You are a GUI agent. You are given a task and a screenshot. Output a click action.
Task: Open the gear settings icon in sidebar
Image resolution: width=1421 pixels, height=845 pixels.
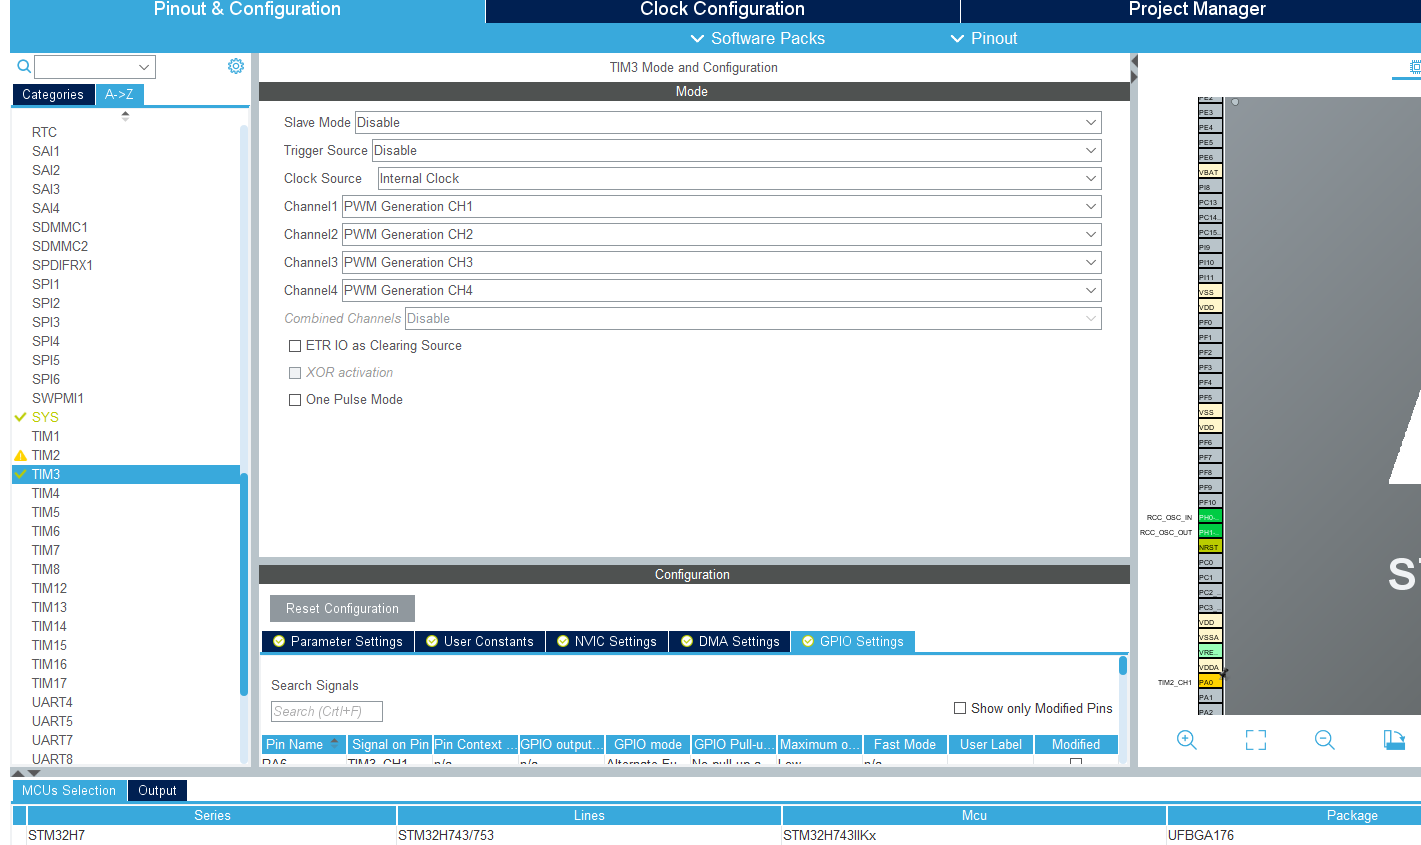236,66
